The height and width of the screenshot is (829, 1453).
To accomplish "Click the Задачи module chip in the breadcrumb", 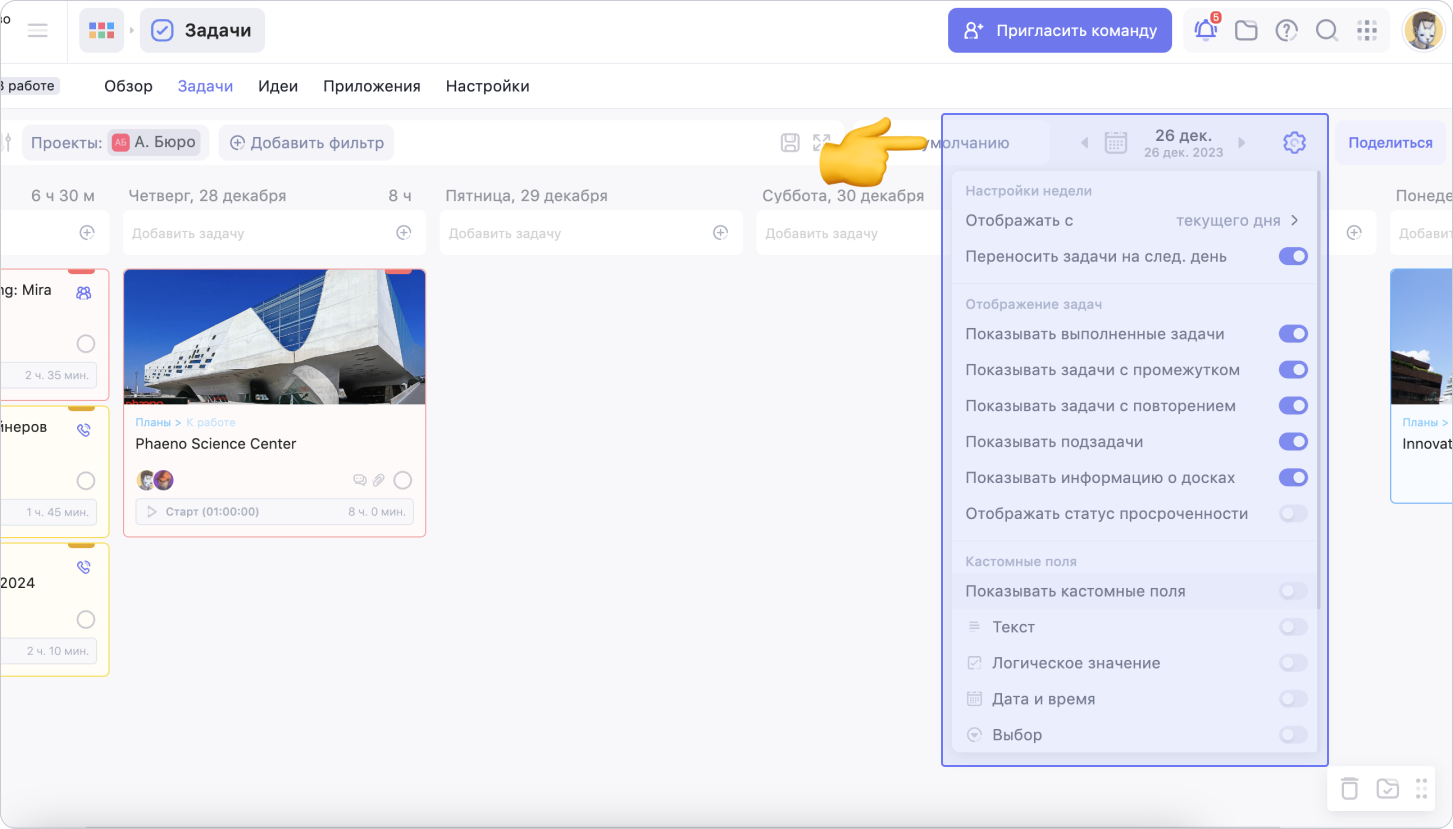I will 202,31.
